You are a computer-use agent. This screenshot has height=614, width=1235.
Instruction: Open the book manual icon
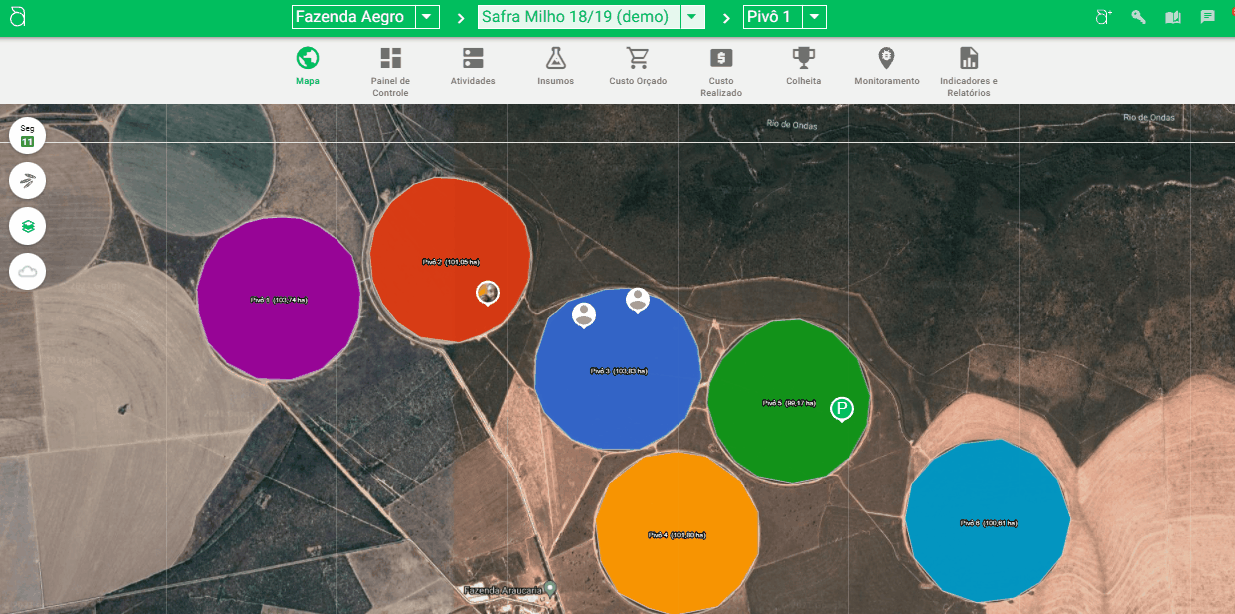coord(1173,17)
